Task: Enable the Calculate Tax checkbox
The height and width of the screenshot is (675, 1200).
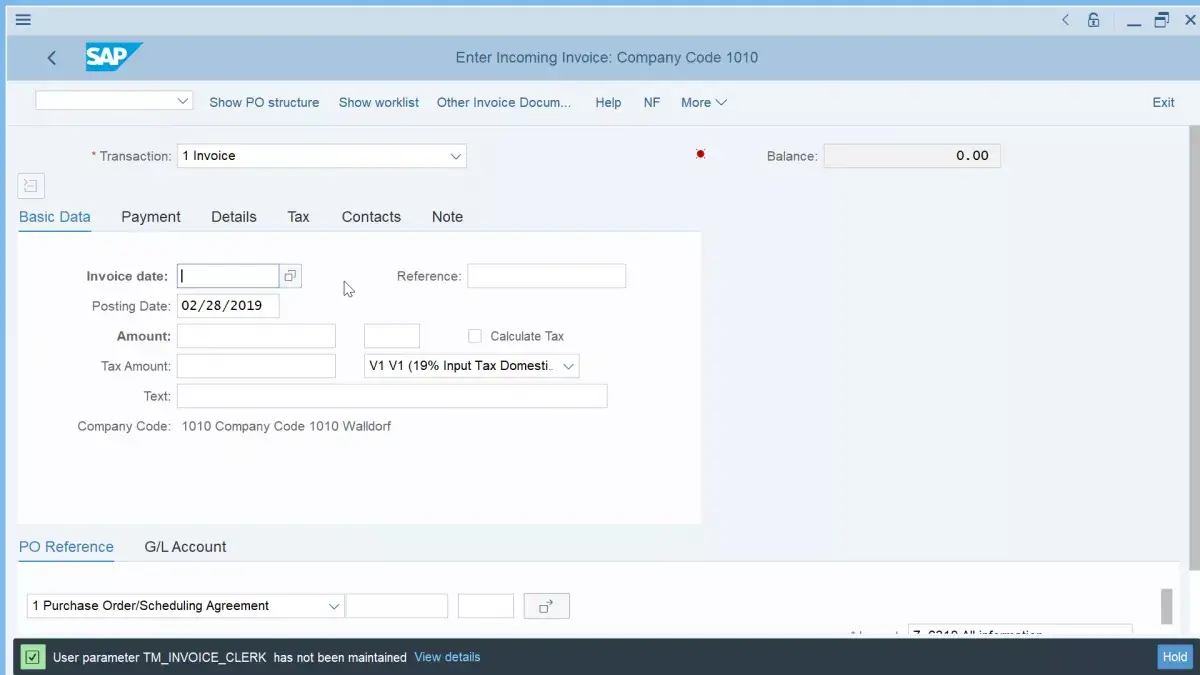Action: (x=475, y=336)
